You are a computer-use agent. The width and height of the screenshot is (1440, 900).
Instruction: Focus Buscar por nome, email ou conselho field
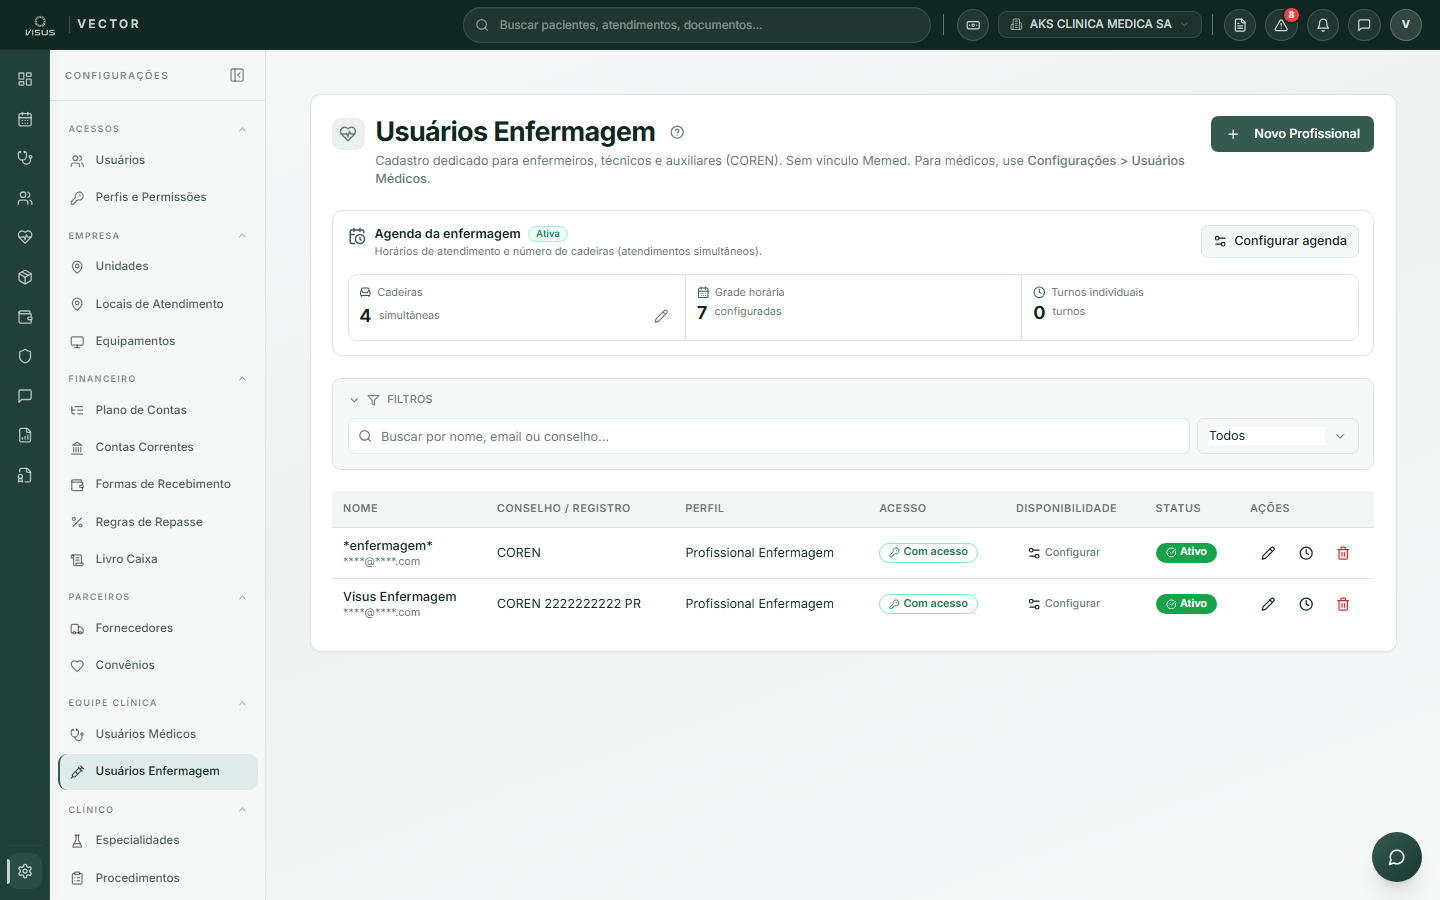[x=769, y=436]
